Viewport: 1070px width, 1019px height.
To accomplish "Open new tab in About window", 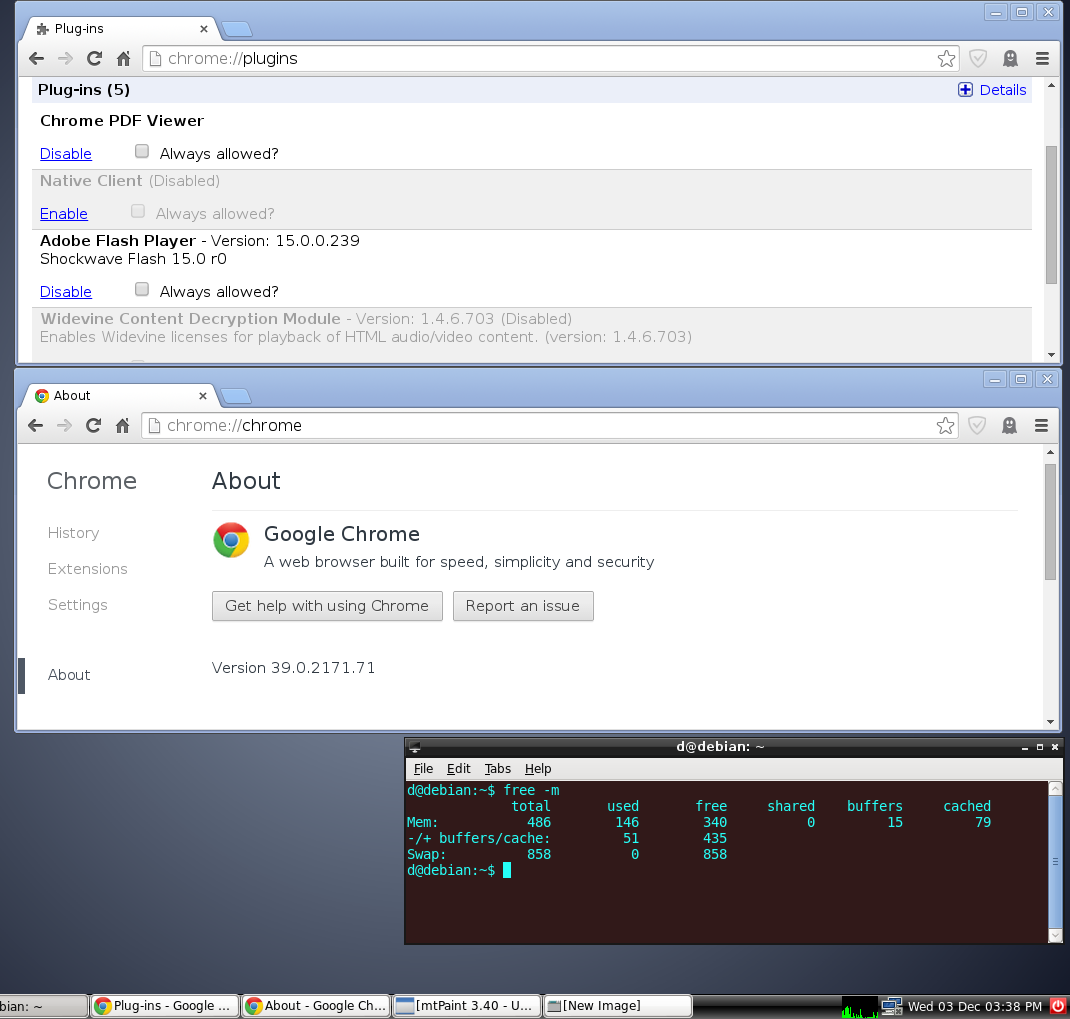I will coord(236,397).
